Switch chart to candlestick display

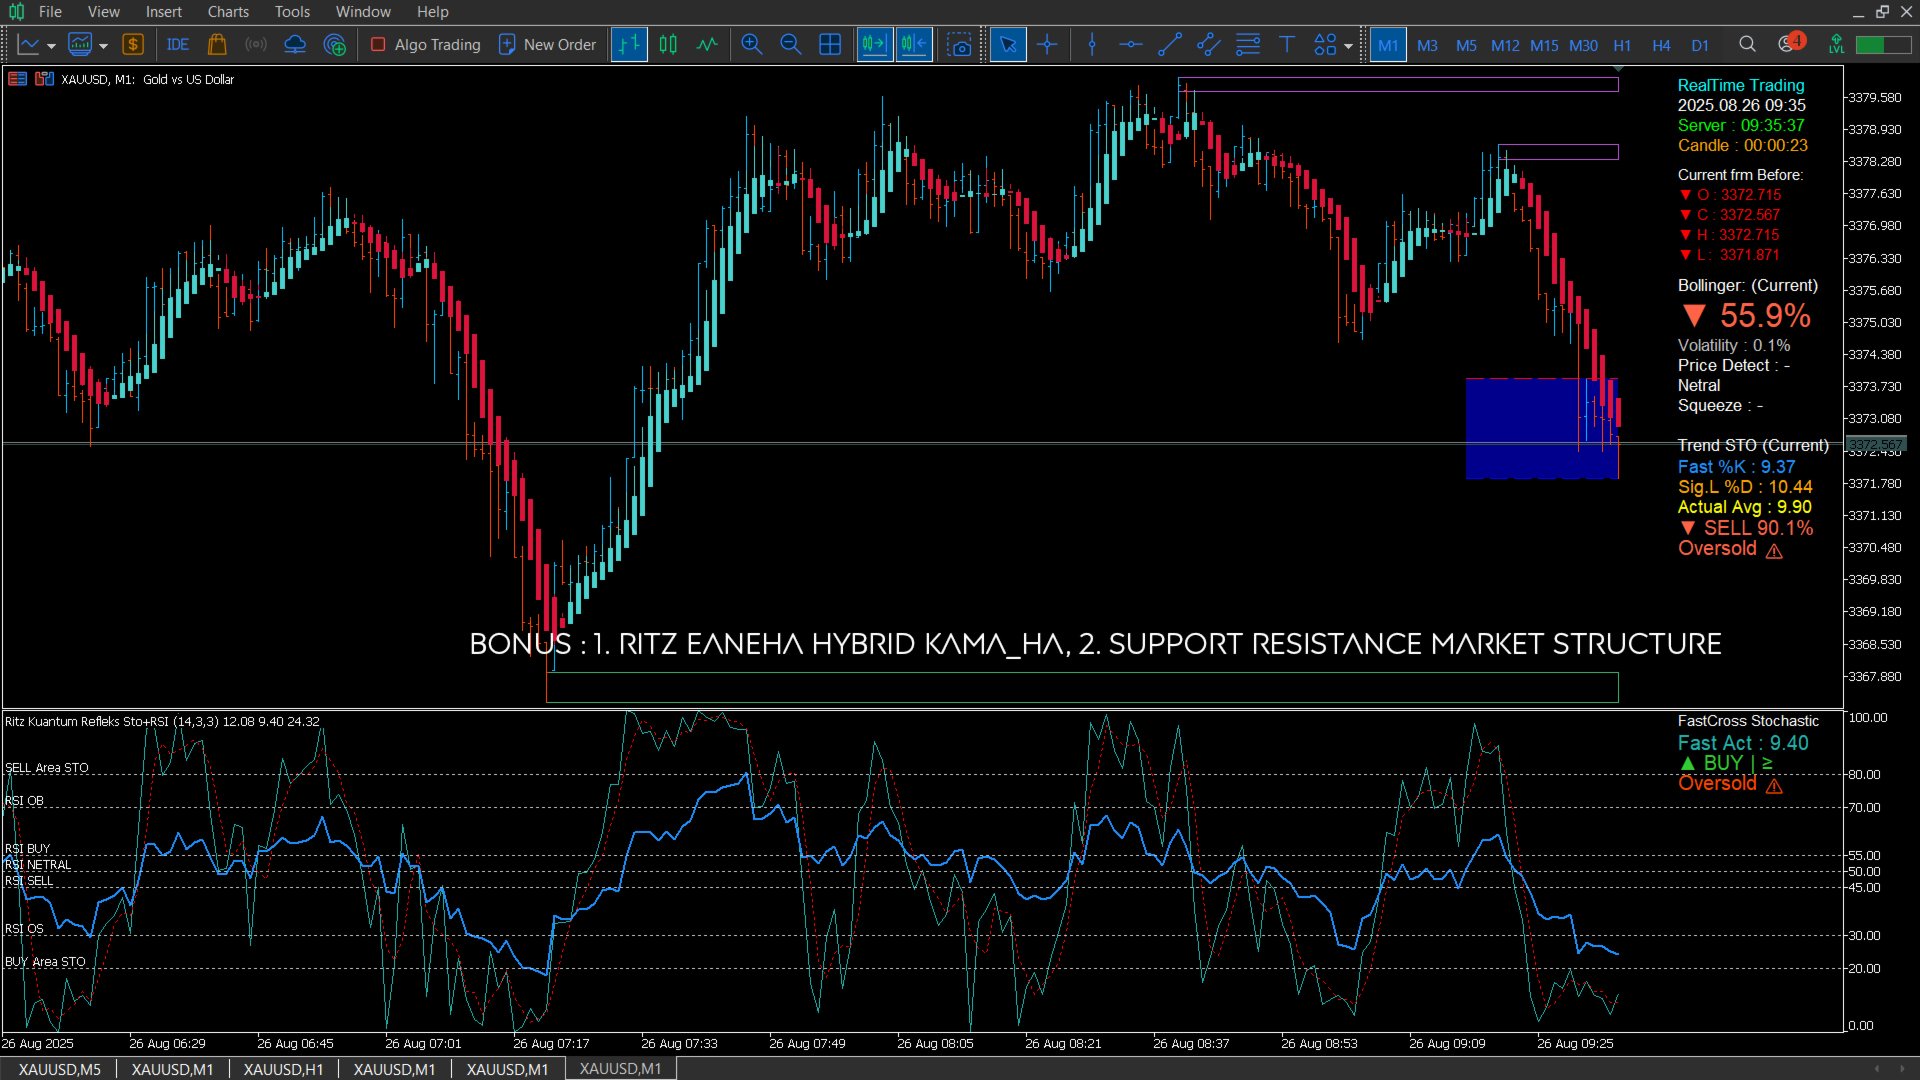[x=668, y=45]
